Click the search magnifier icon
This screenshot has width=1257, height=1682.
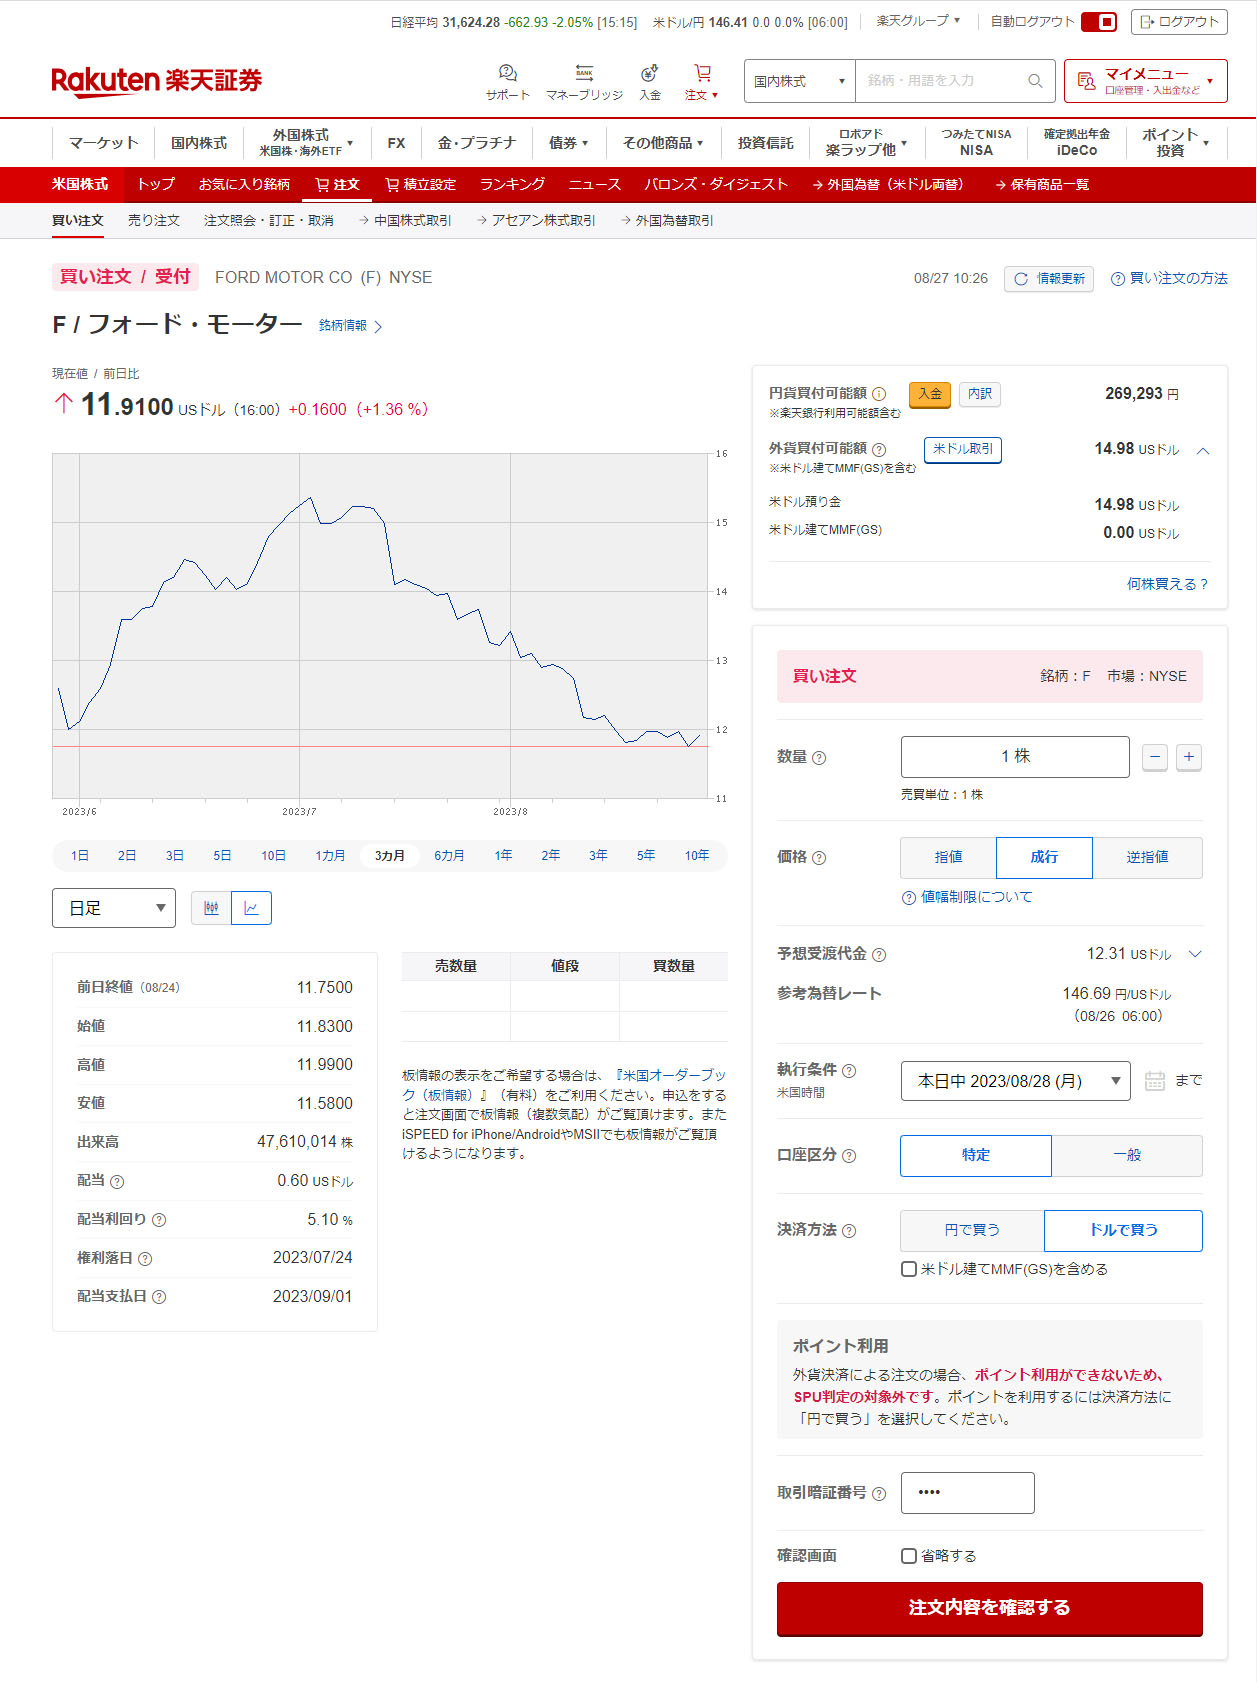pos(1035,81)
